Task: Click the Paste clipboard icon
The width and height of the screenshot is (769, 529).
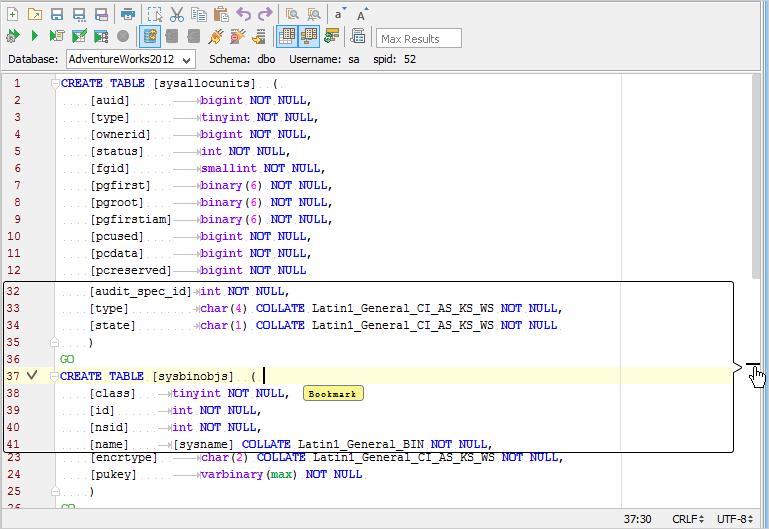Action: pyautogui.click(x=221, y=14)
